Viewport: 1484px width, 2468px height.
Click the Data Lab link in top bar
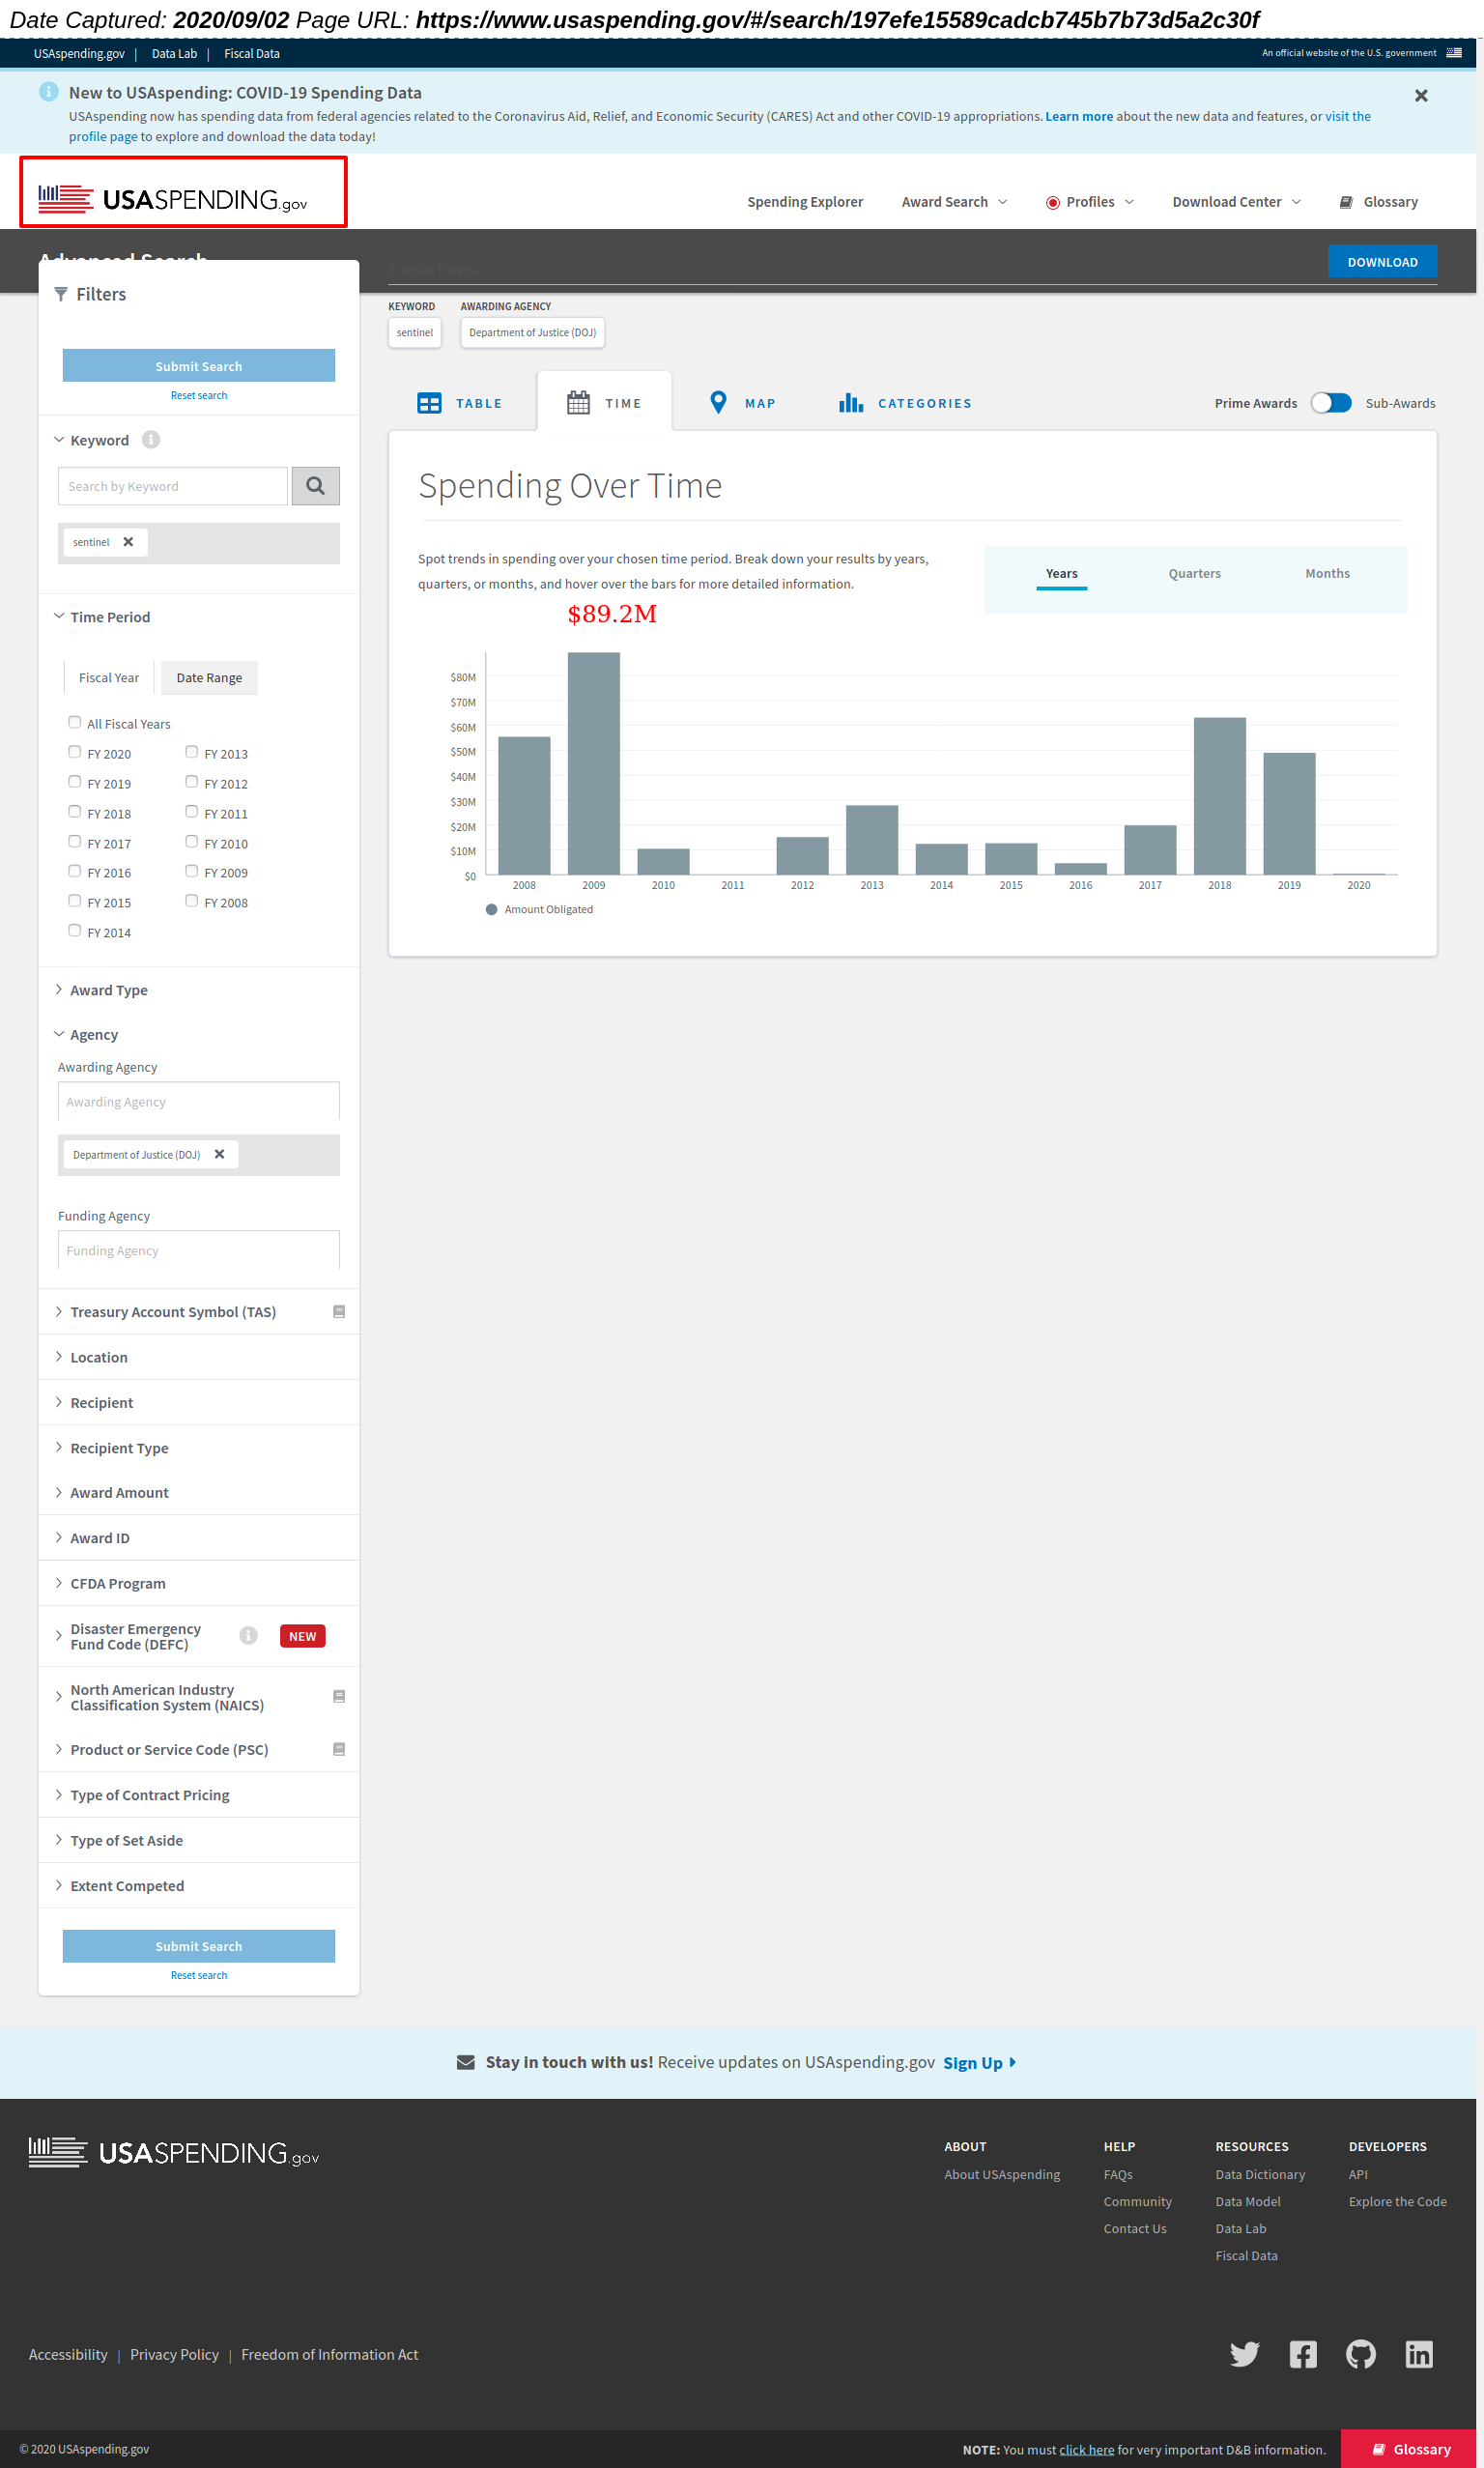tap(174, 54)
